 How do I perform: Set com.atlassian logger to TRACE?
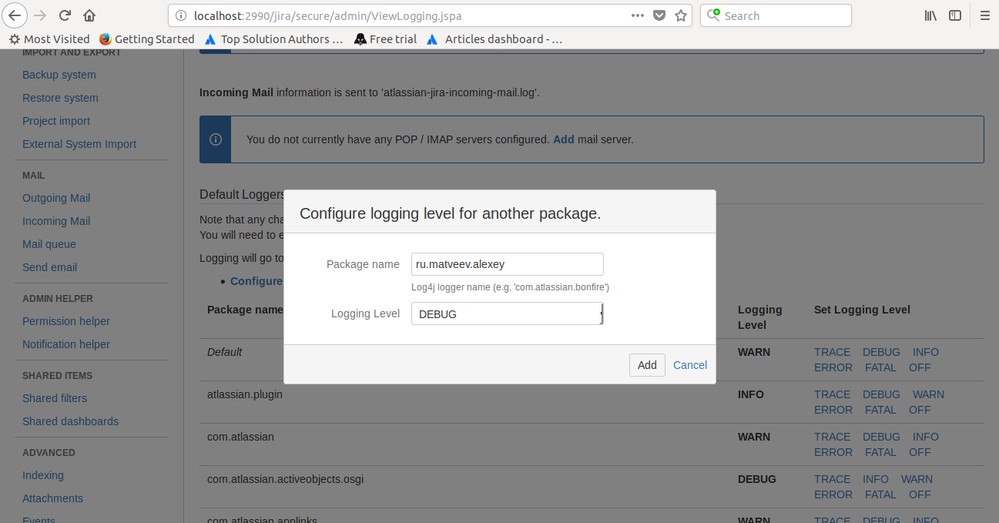pyautogui.click(x=832, y=437)
